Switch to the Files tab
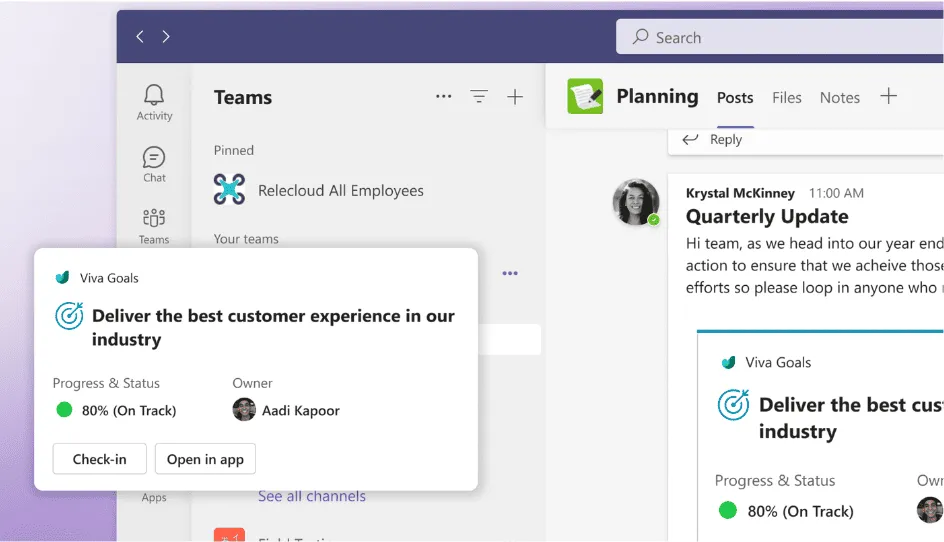Screen dimensions: 944x542 (x=786, y=97)
